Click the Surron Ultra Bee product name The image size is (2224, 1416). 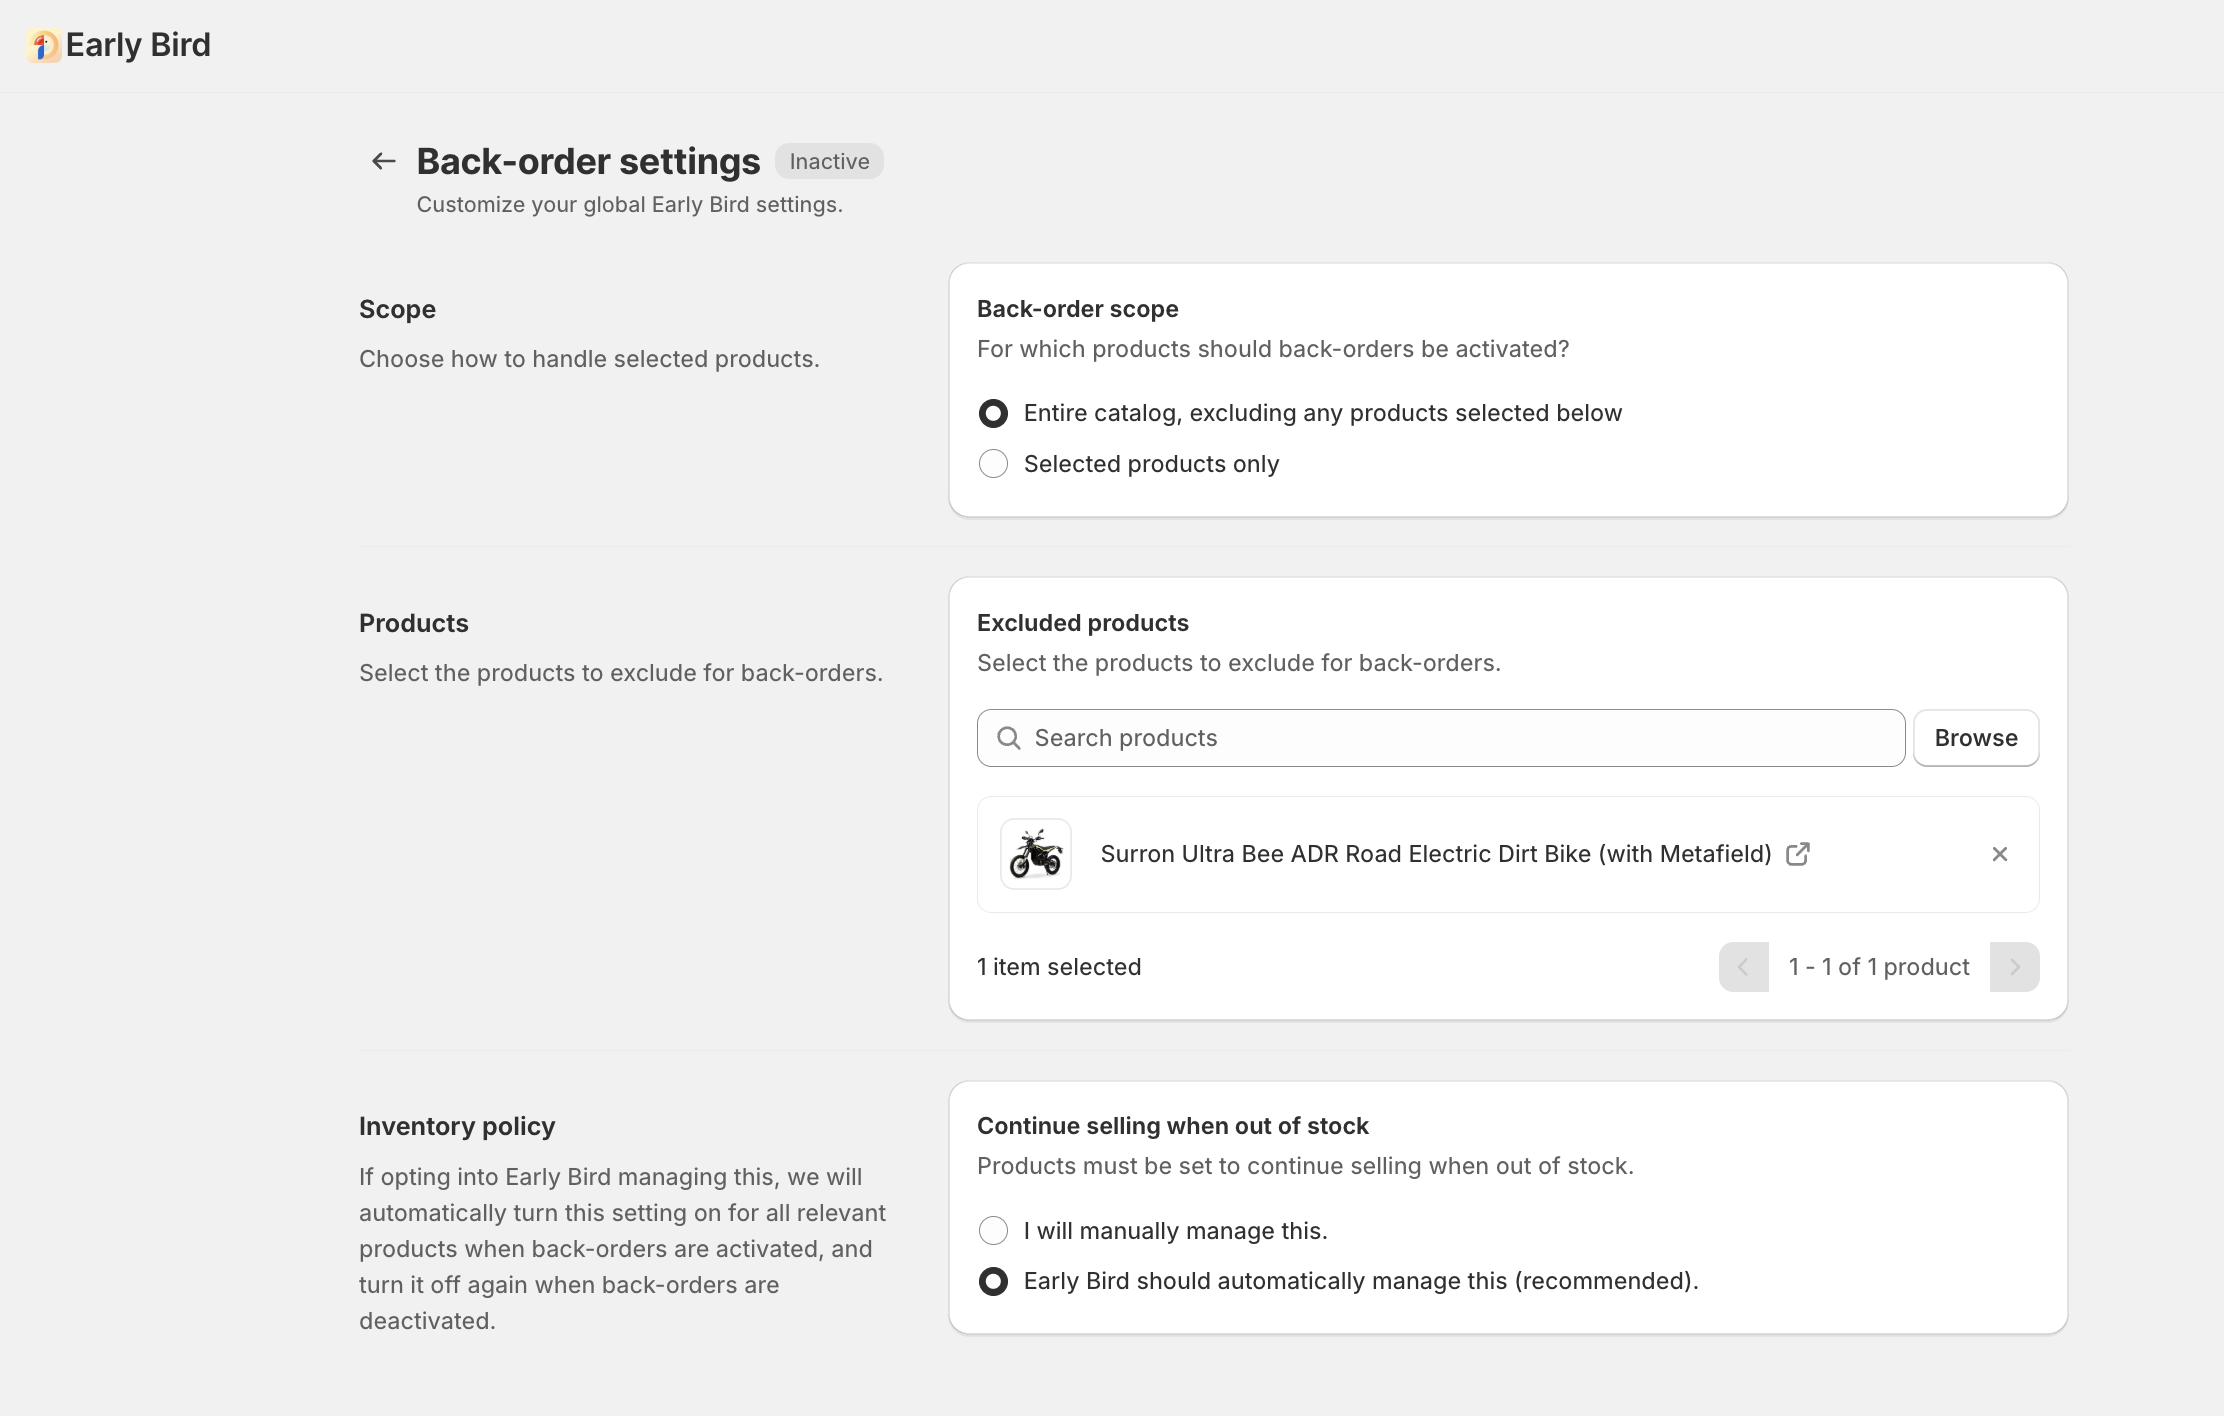[1435, 854]
